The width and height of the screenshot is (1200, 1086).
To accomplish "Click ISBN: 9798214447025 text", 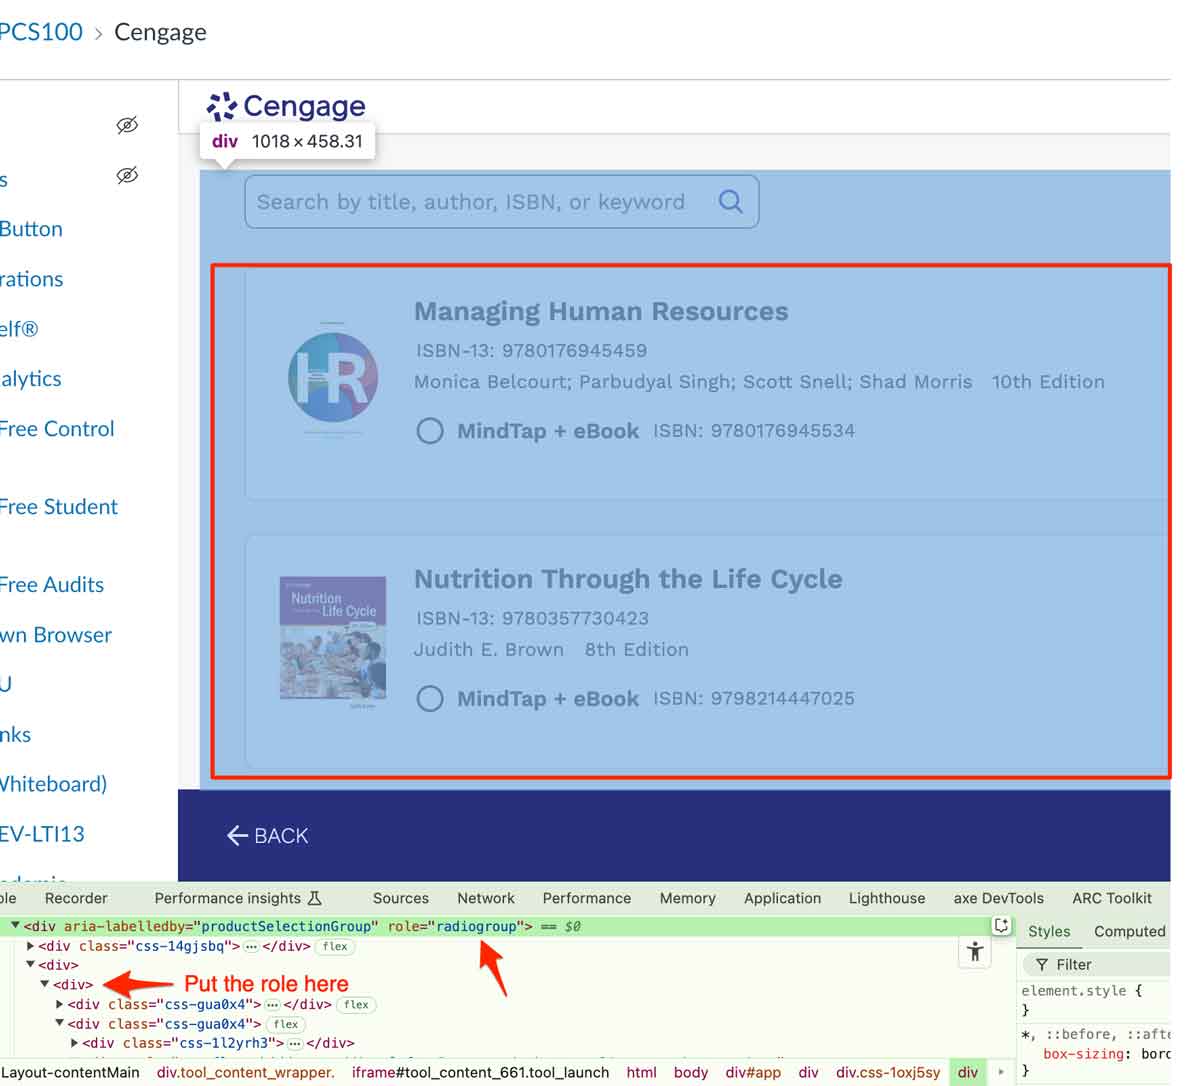I will pyautogui.click(x=754, y=698).
